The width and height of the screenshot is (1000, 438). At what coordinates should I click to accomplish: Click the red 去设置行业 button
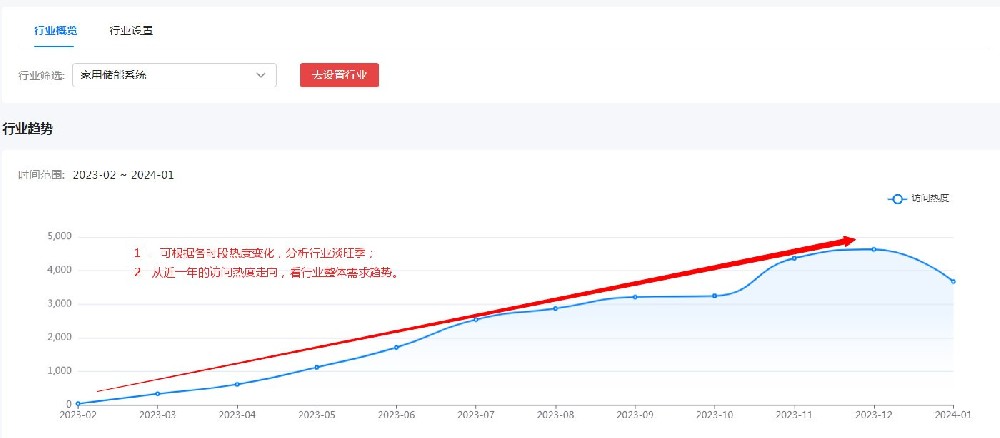(339, 75)
